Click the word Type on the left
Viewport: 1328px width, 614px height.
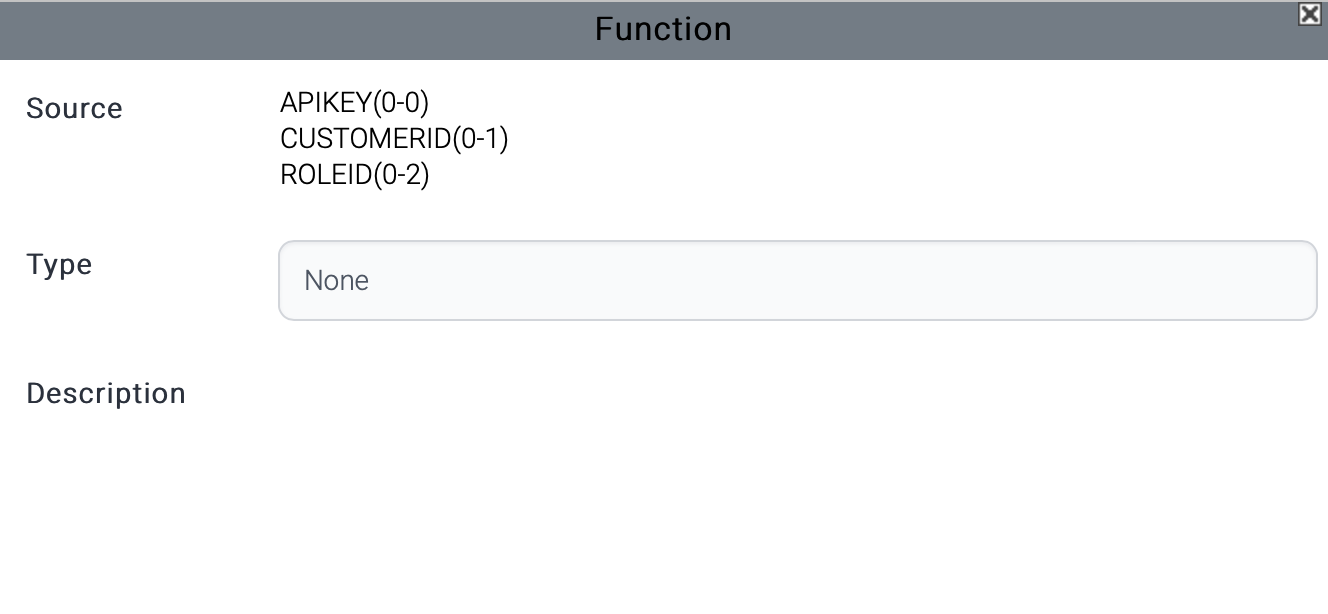point(59,265)
